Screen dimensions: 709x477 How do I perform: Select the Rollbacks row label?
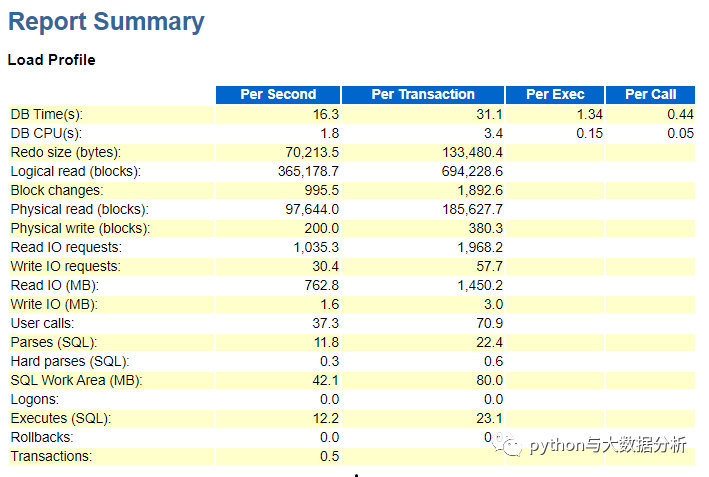pos(42,437)
